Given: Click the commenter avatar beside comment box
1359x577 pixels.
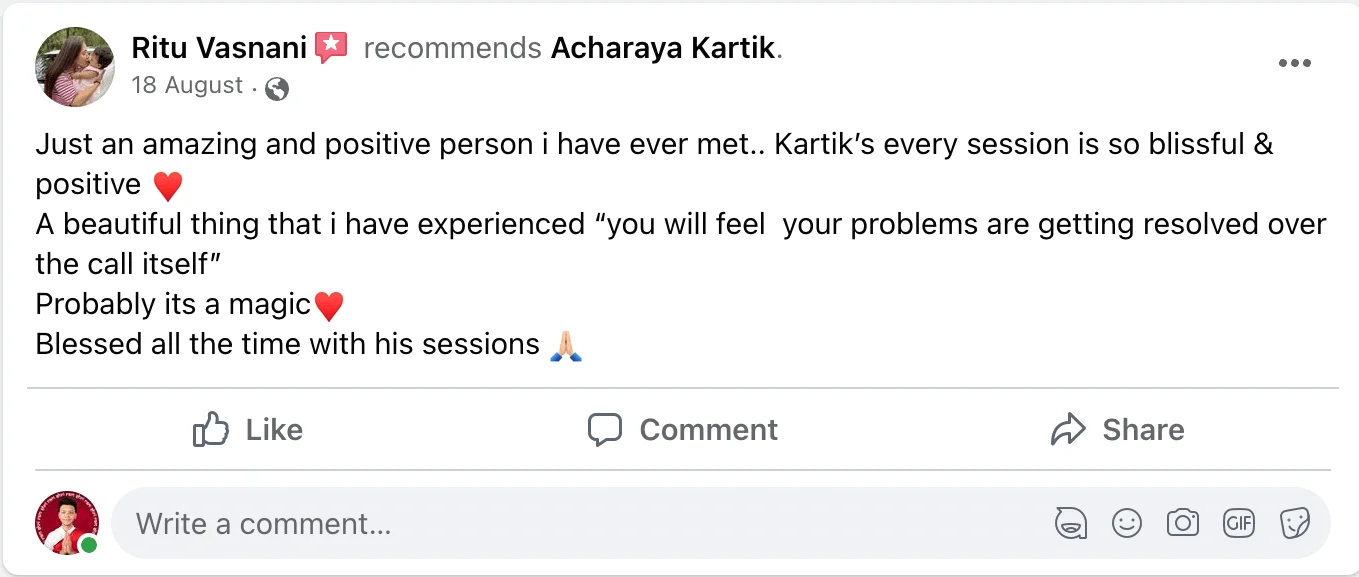Looking at the screenshot, I should (68, 522).
